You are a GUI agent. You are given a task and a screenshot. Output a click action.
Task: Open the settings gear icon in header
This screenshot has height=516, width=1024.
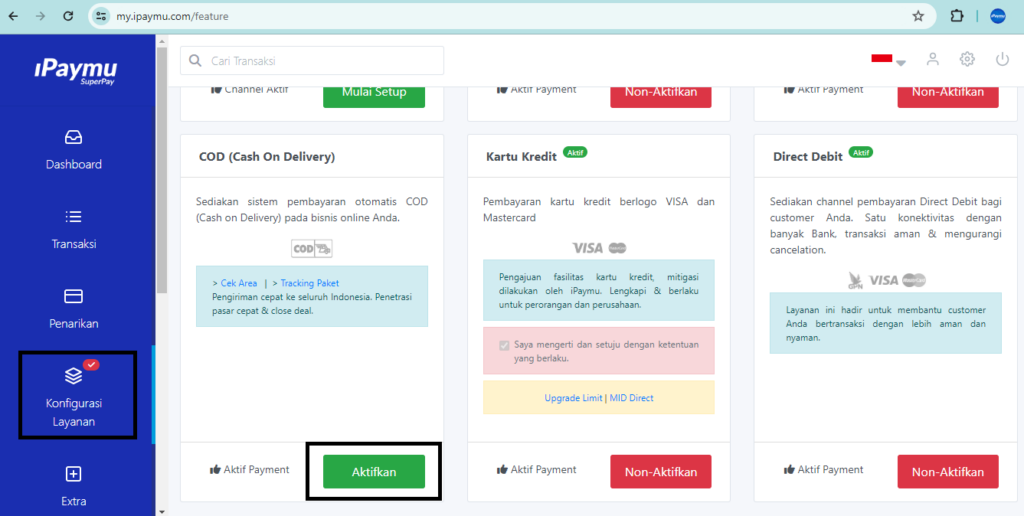coord(967,60)
